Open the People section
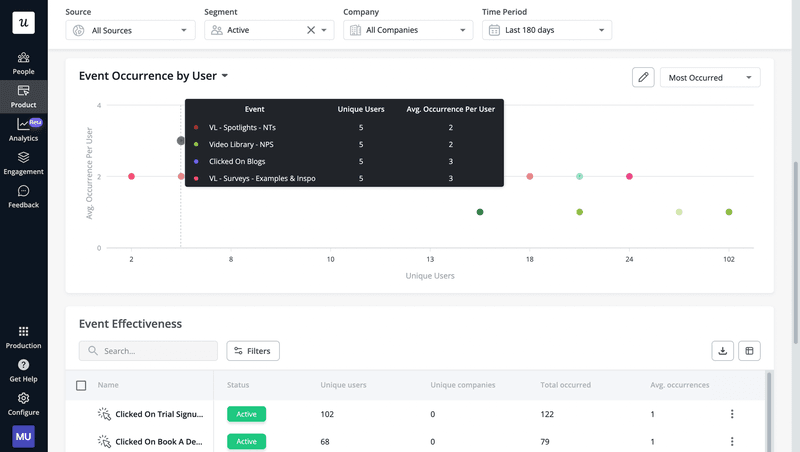Image resolution: width=800 pixels, height=452 pixels. tap(23, 63)
